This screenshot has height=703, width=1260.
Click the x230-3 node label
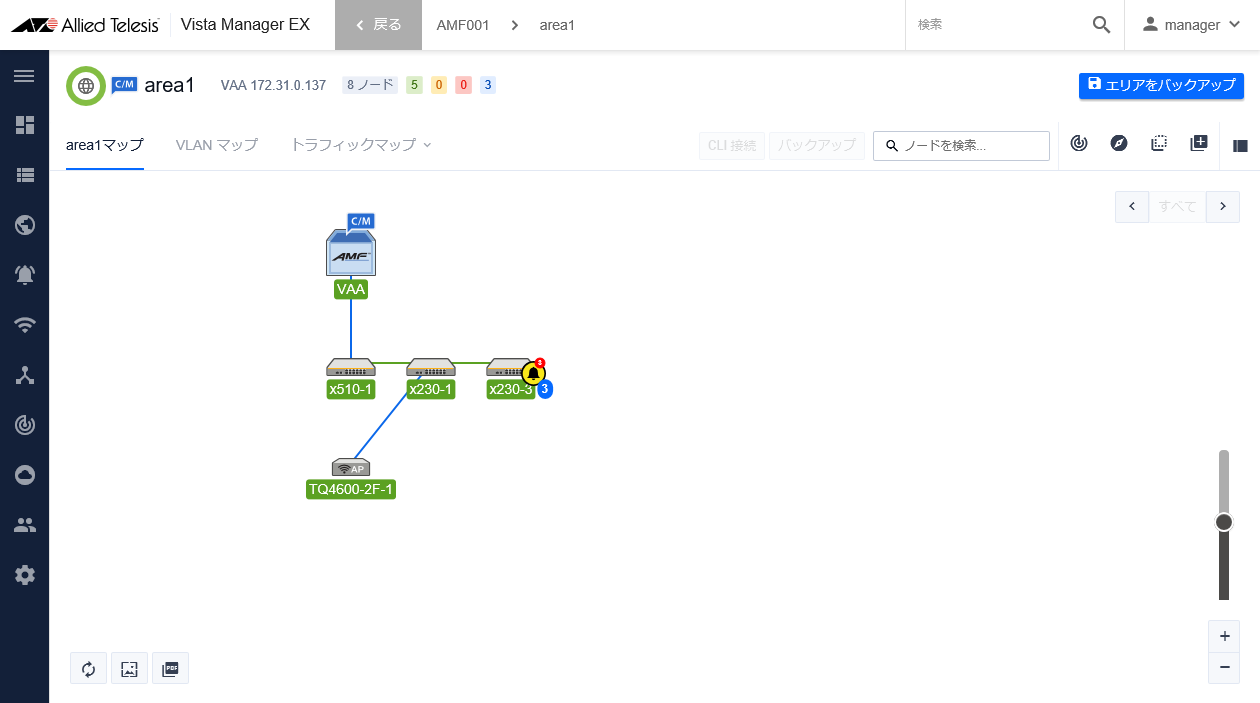510,389
